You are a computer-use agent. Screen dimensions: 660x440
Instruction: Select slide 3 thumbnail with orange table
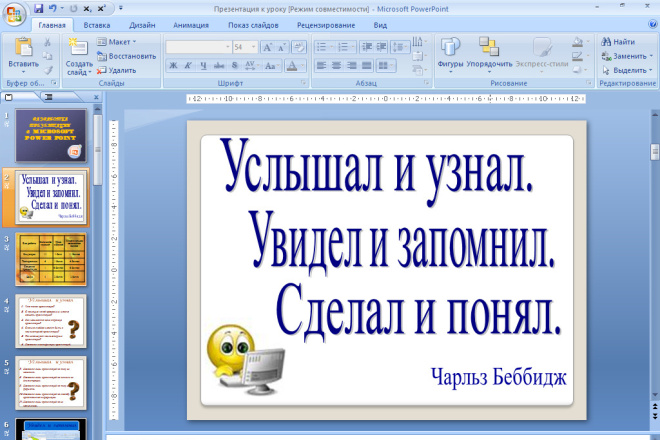(51, 259)
